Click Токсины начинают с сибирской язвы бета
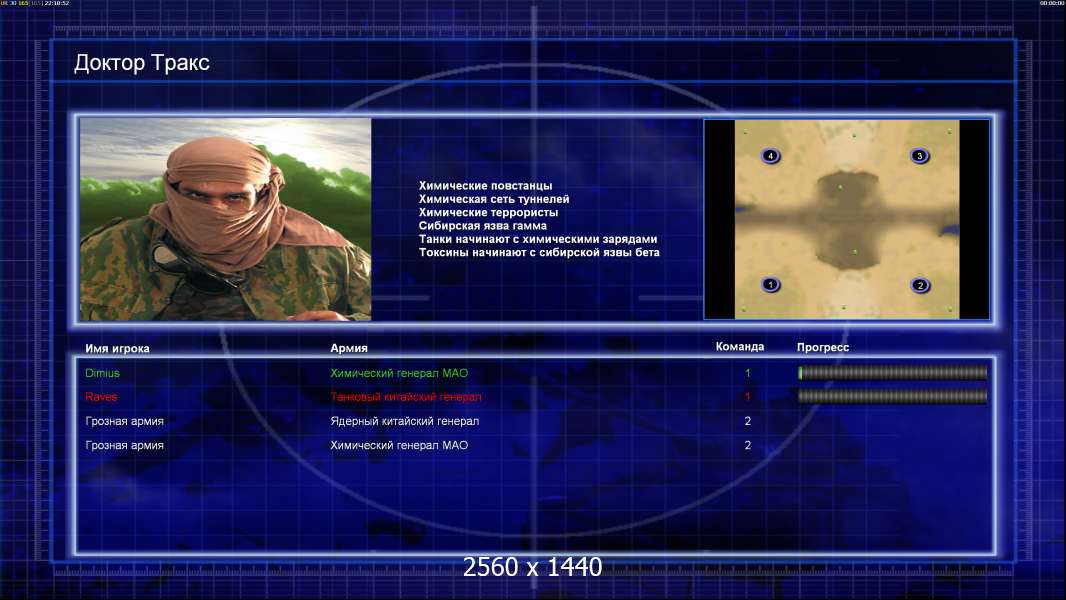The image size is (1066, 600). [x=539, y=252]
